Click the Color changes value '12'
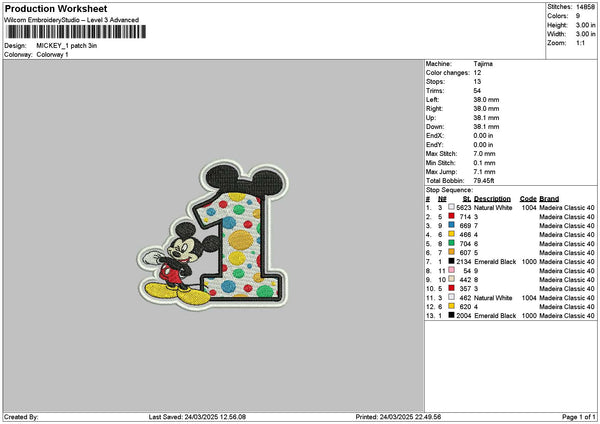The image size is (600, 424). 477,73
